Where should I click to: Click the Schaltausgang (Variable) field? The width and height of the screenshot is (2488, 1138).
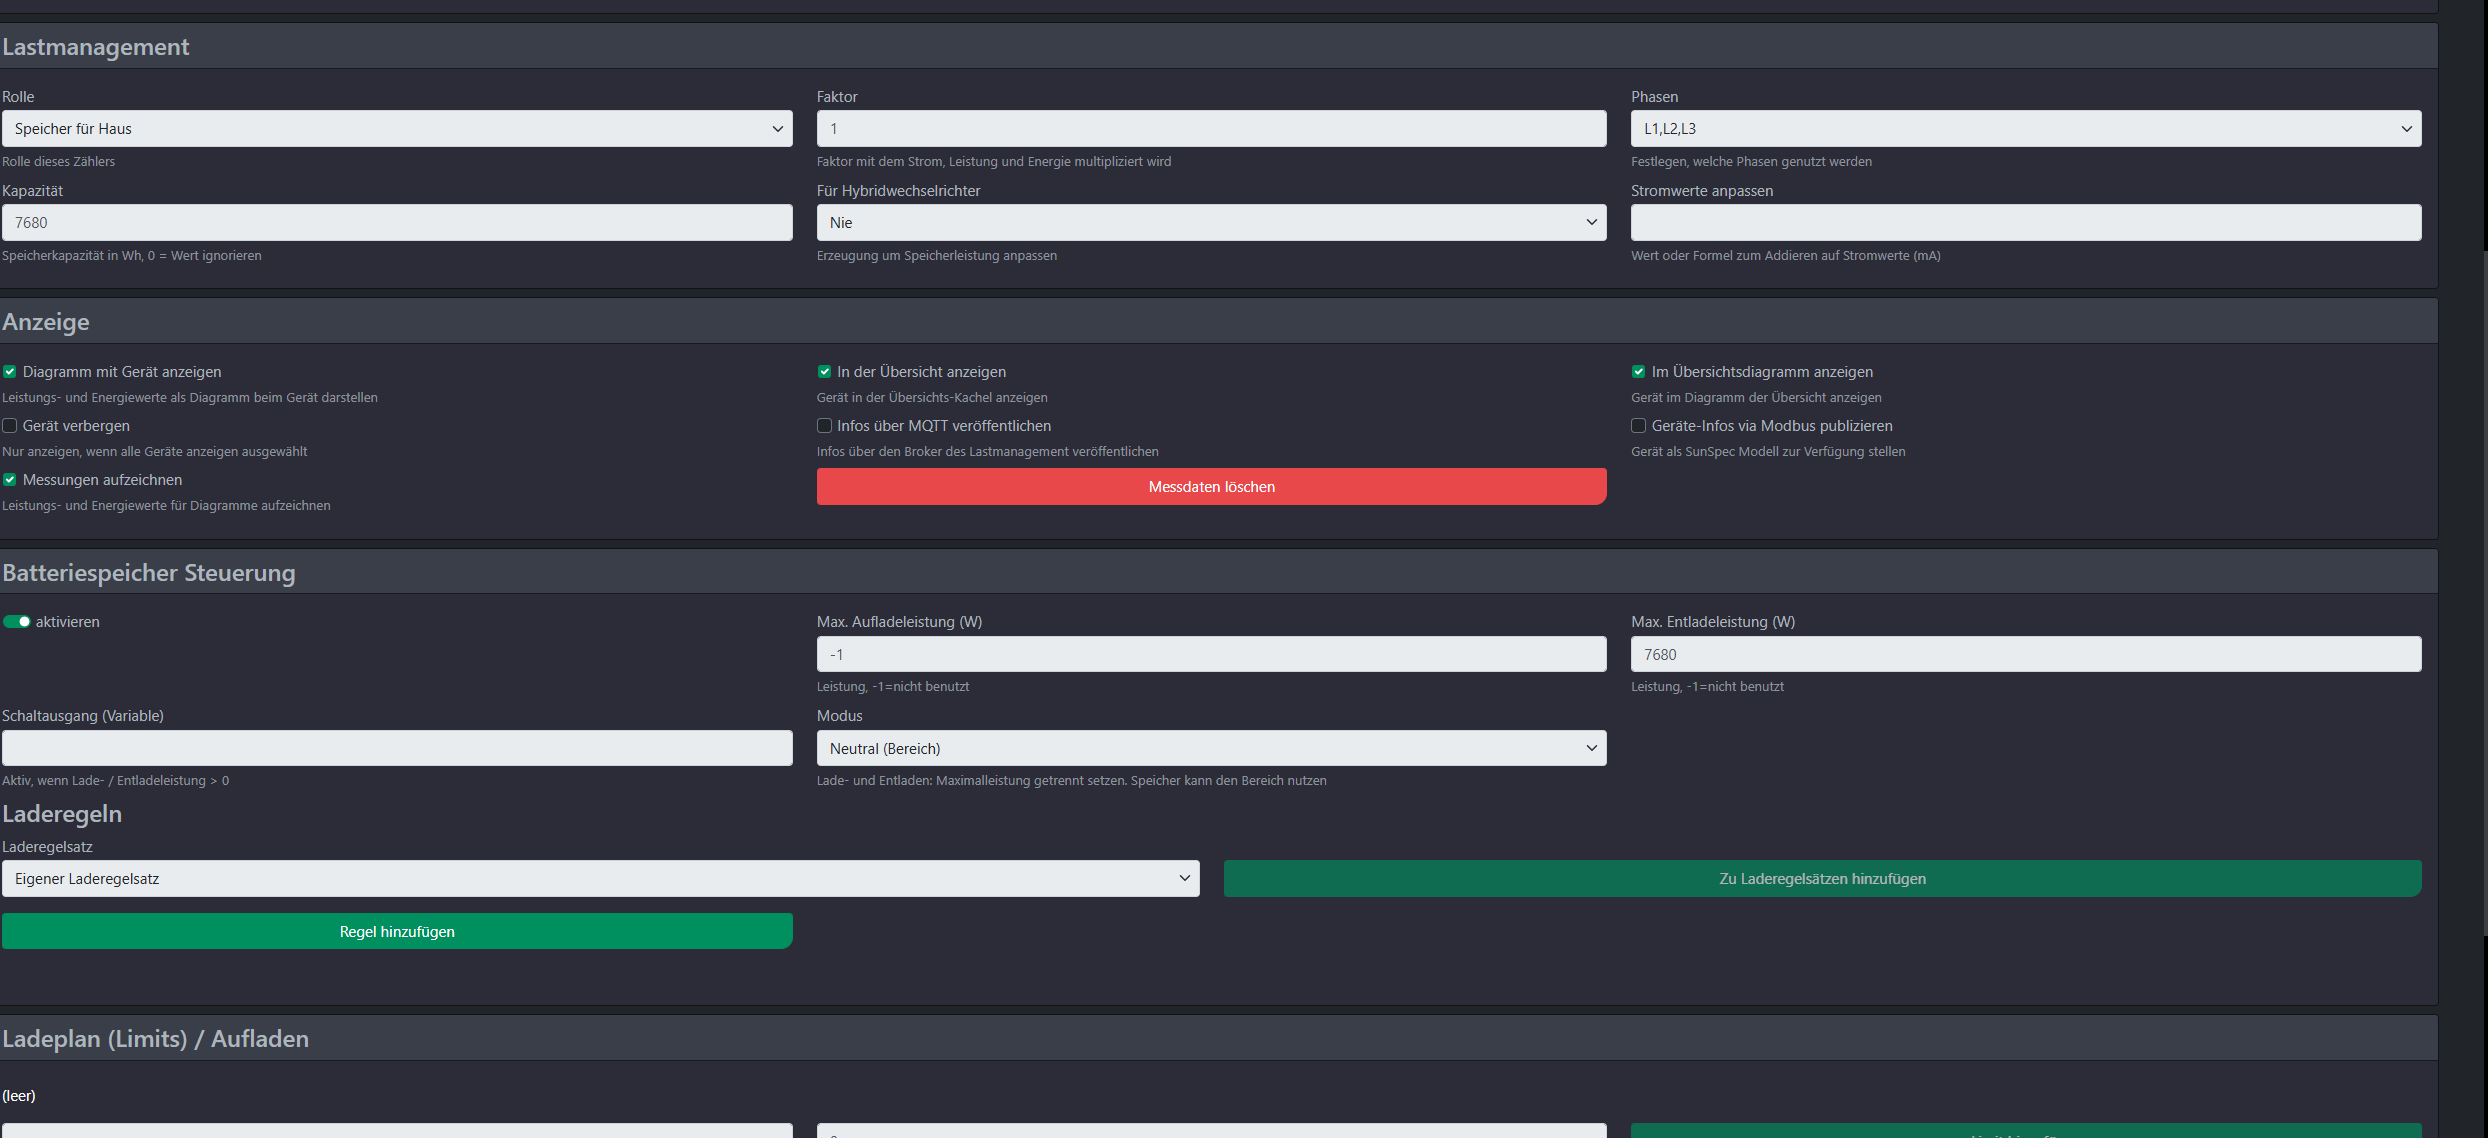point(397,749)
